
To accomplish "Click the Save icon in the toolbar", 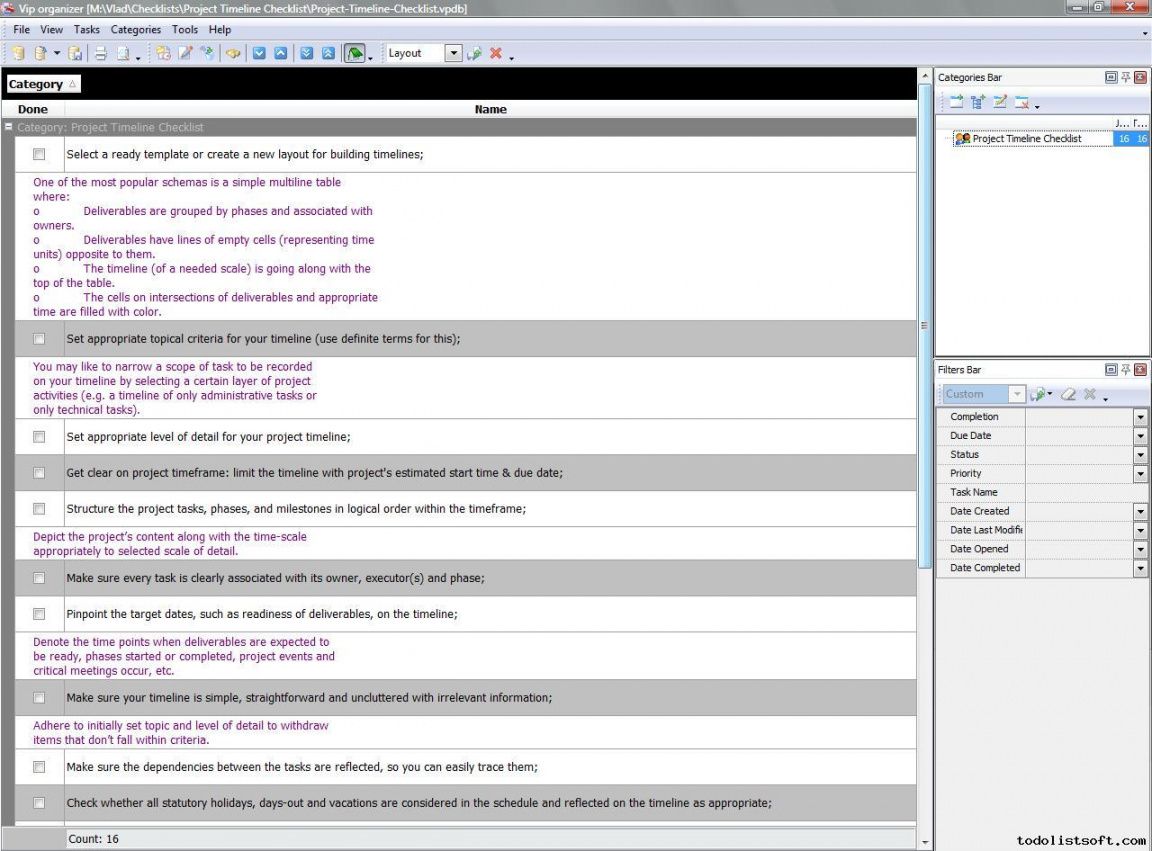I will pyautogui.click(x=76, y=54).
